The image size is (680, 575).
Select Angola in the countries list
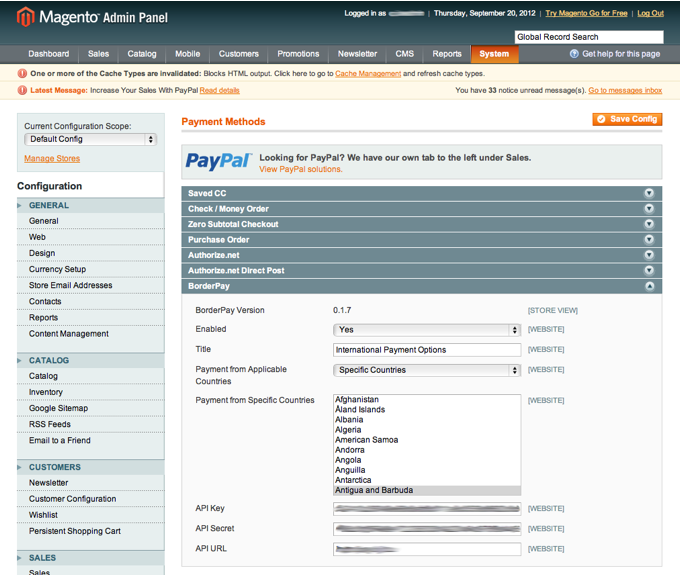point(427,460)
